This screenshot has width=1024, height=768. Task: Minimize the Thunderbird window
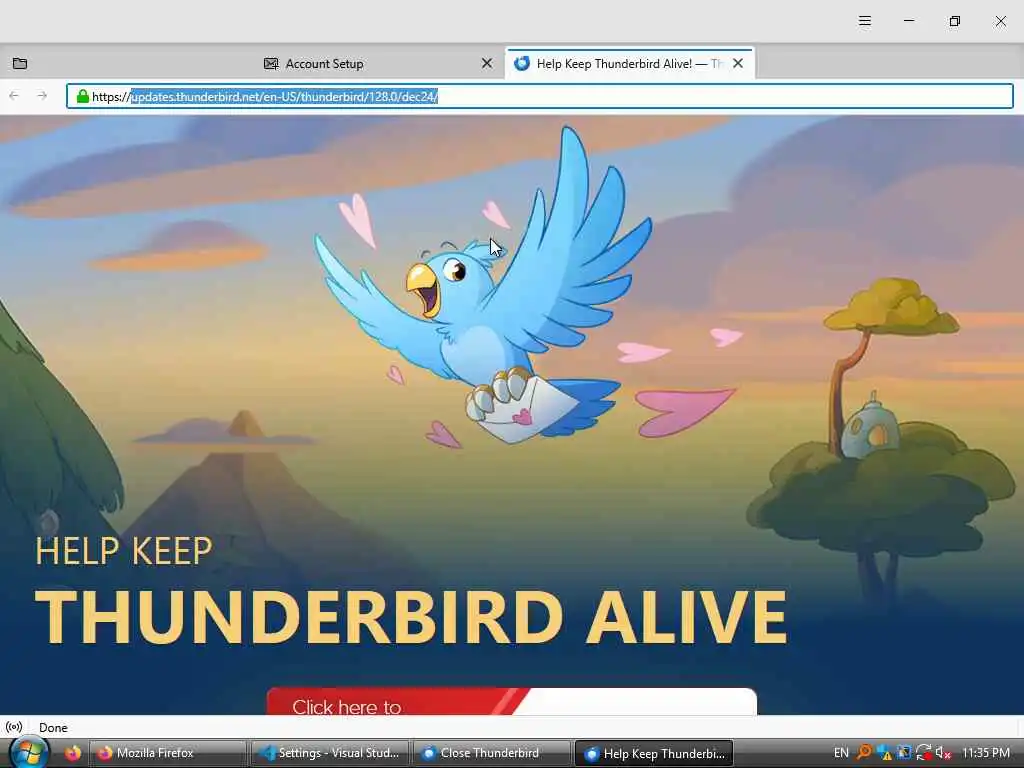click(x=909, y=22)
